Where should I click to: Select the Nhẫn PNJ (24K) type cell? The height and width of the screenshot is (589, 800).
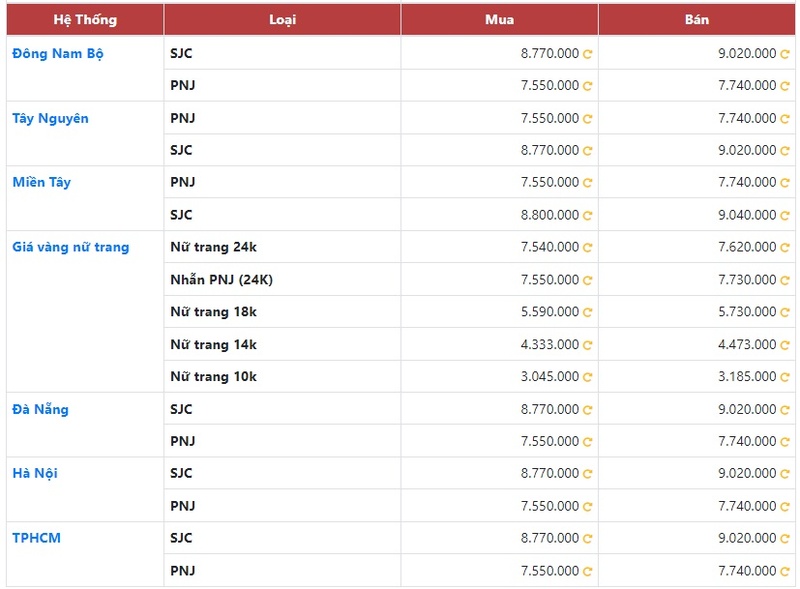(x=283, y=280)
